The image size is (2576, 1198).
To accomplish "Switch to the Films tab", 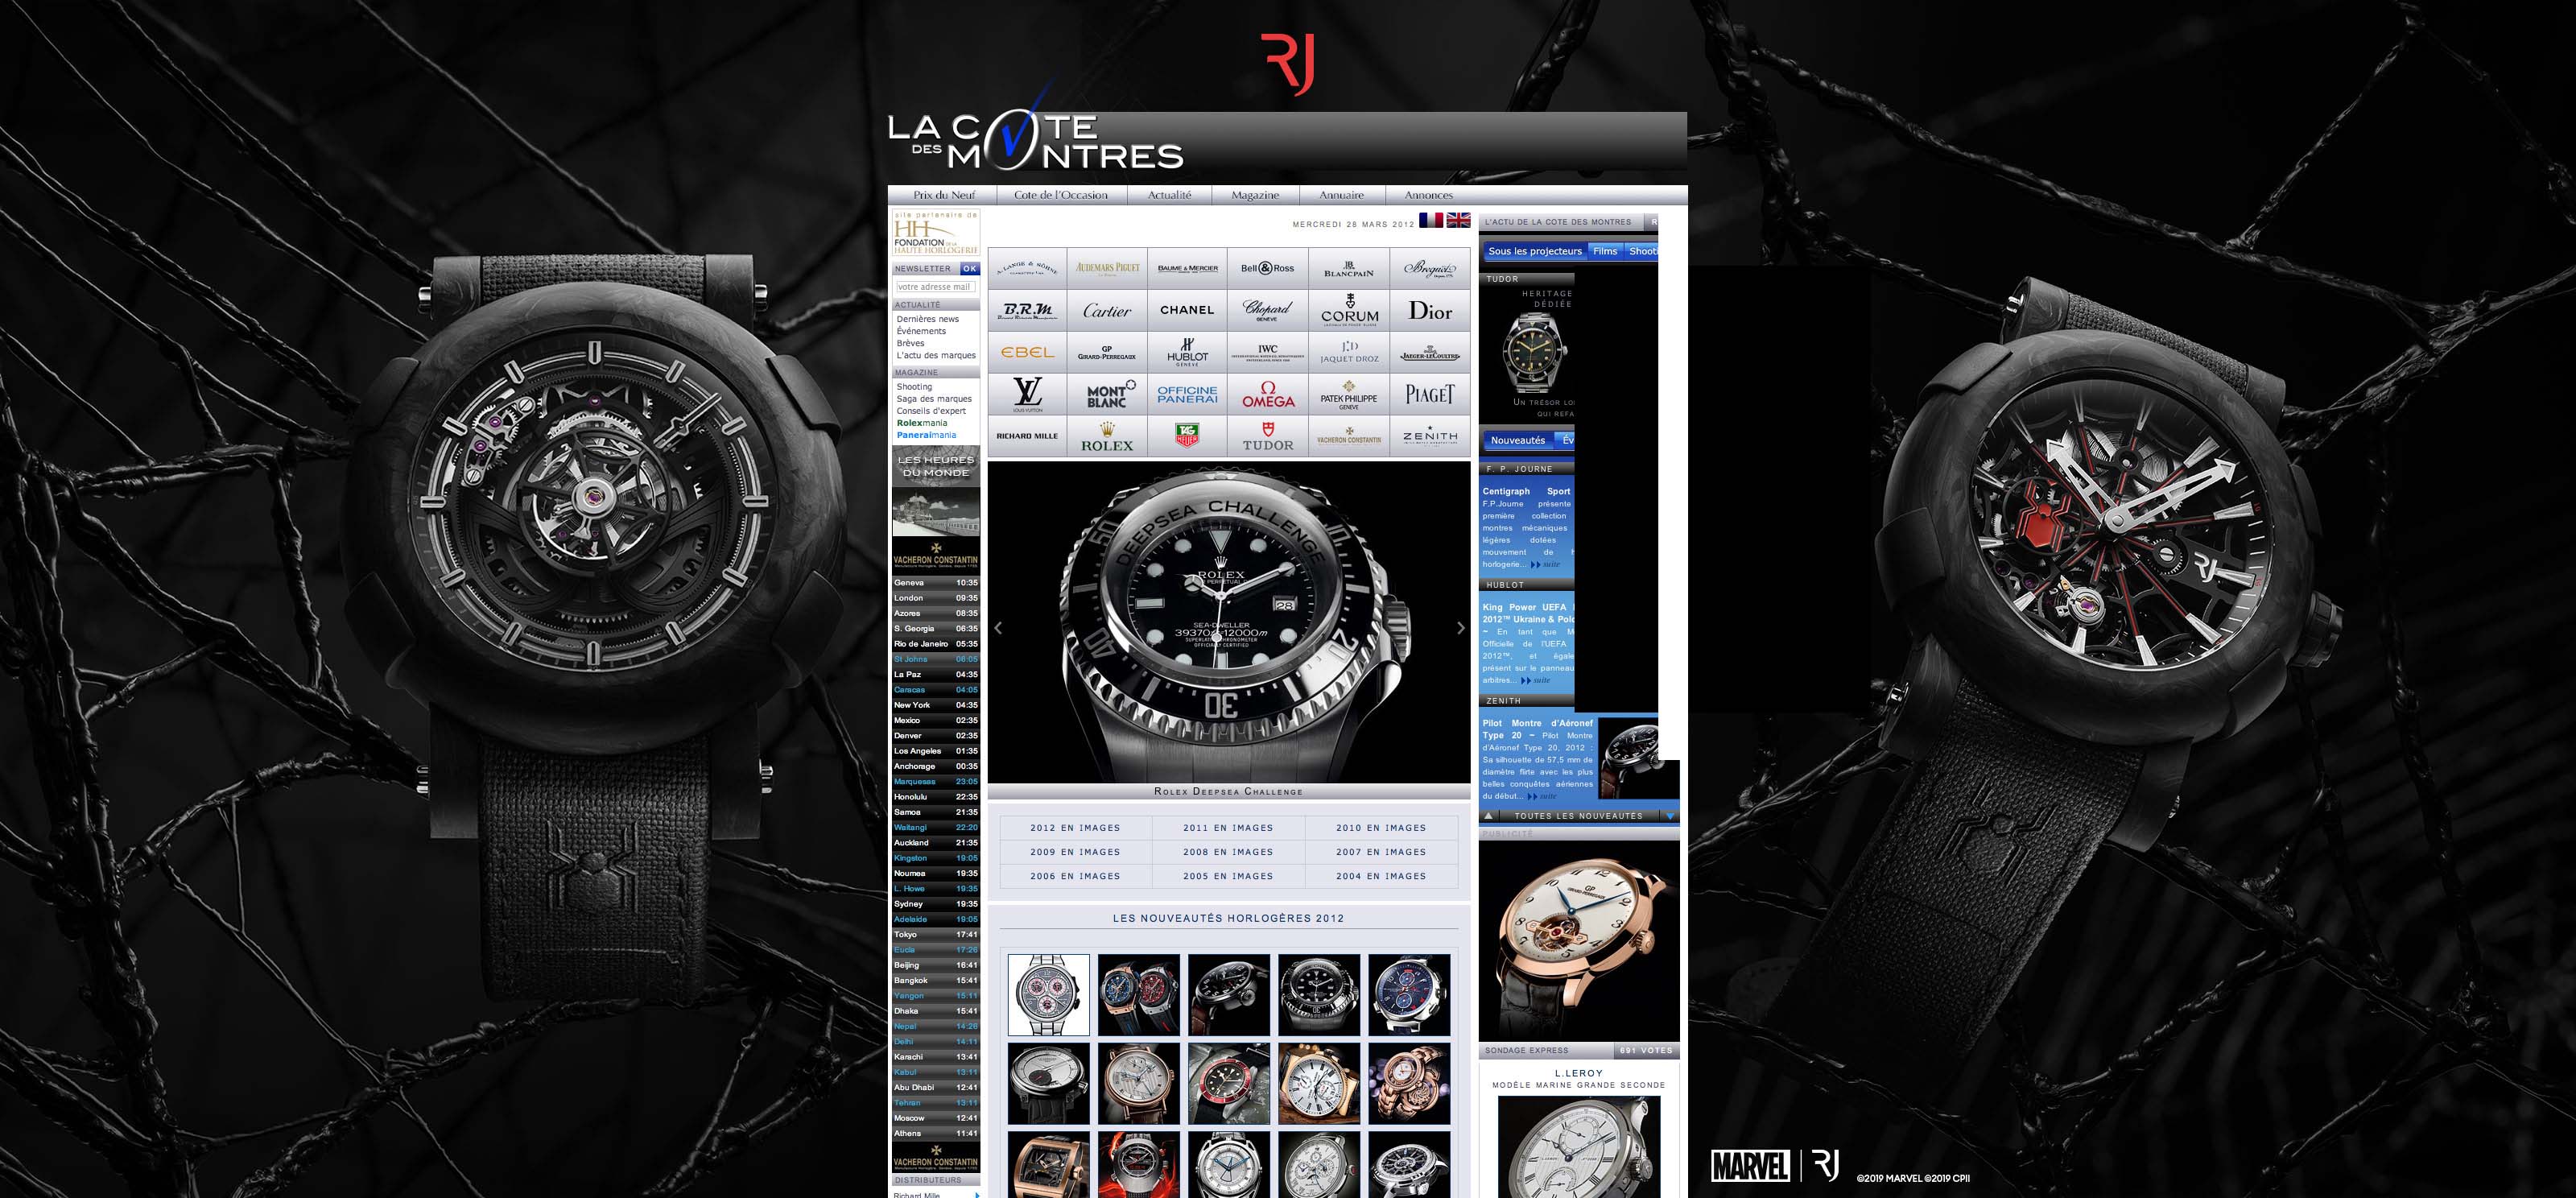I will pos(1605,251).
